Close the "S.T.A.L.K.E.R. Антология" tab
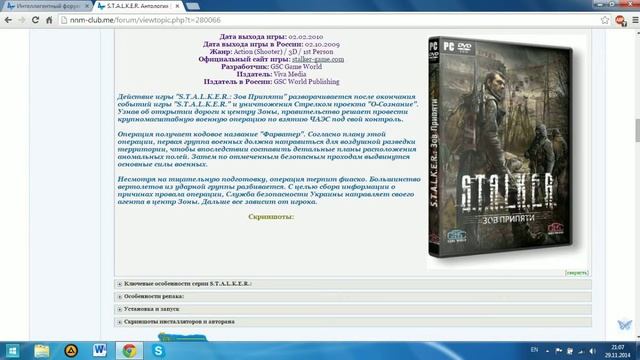This screenshot has height=360, width=640. [x=177, y=6]
